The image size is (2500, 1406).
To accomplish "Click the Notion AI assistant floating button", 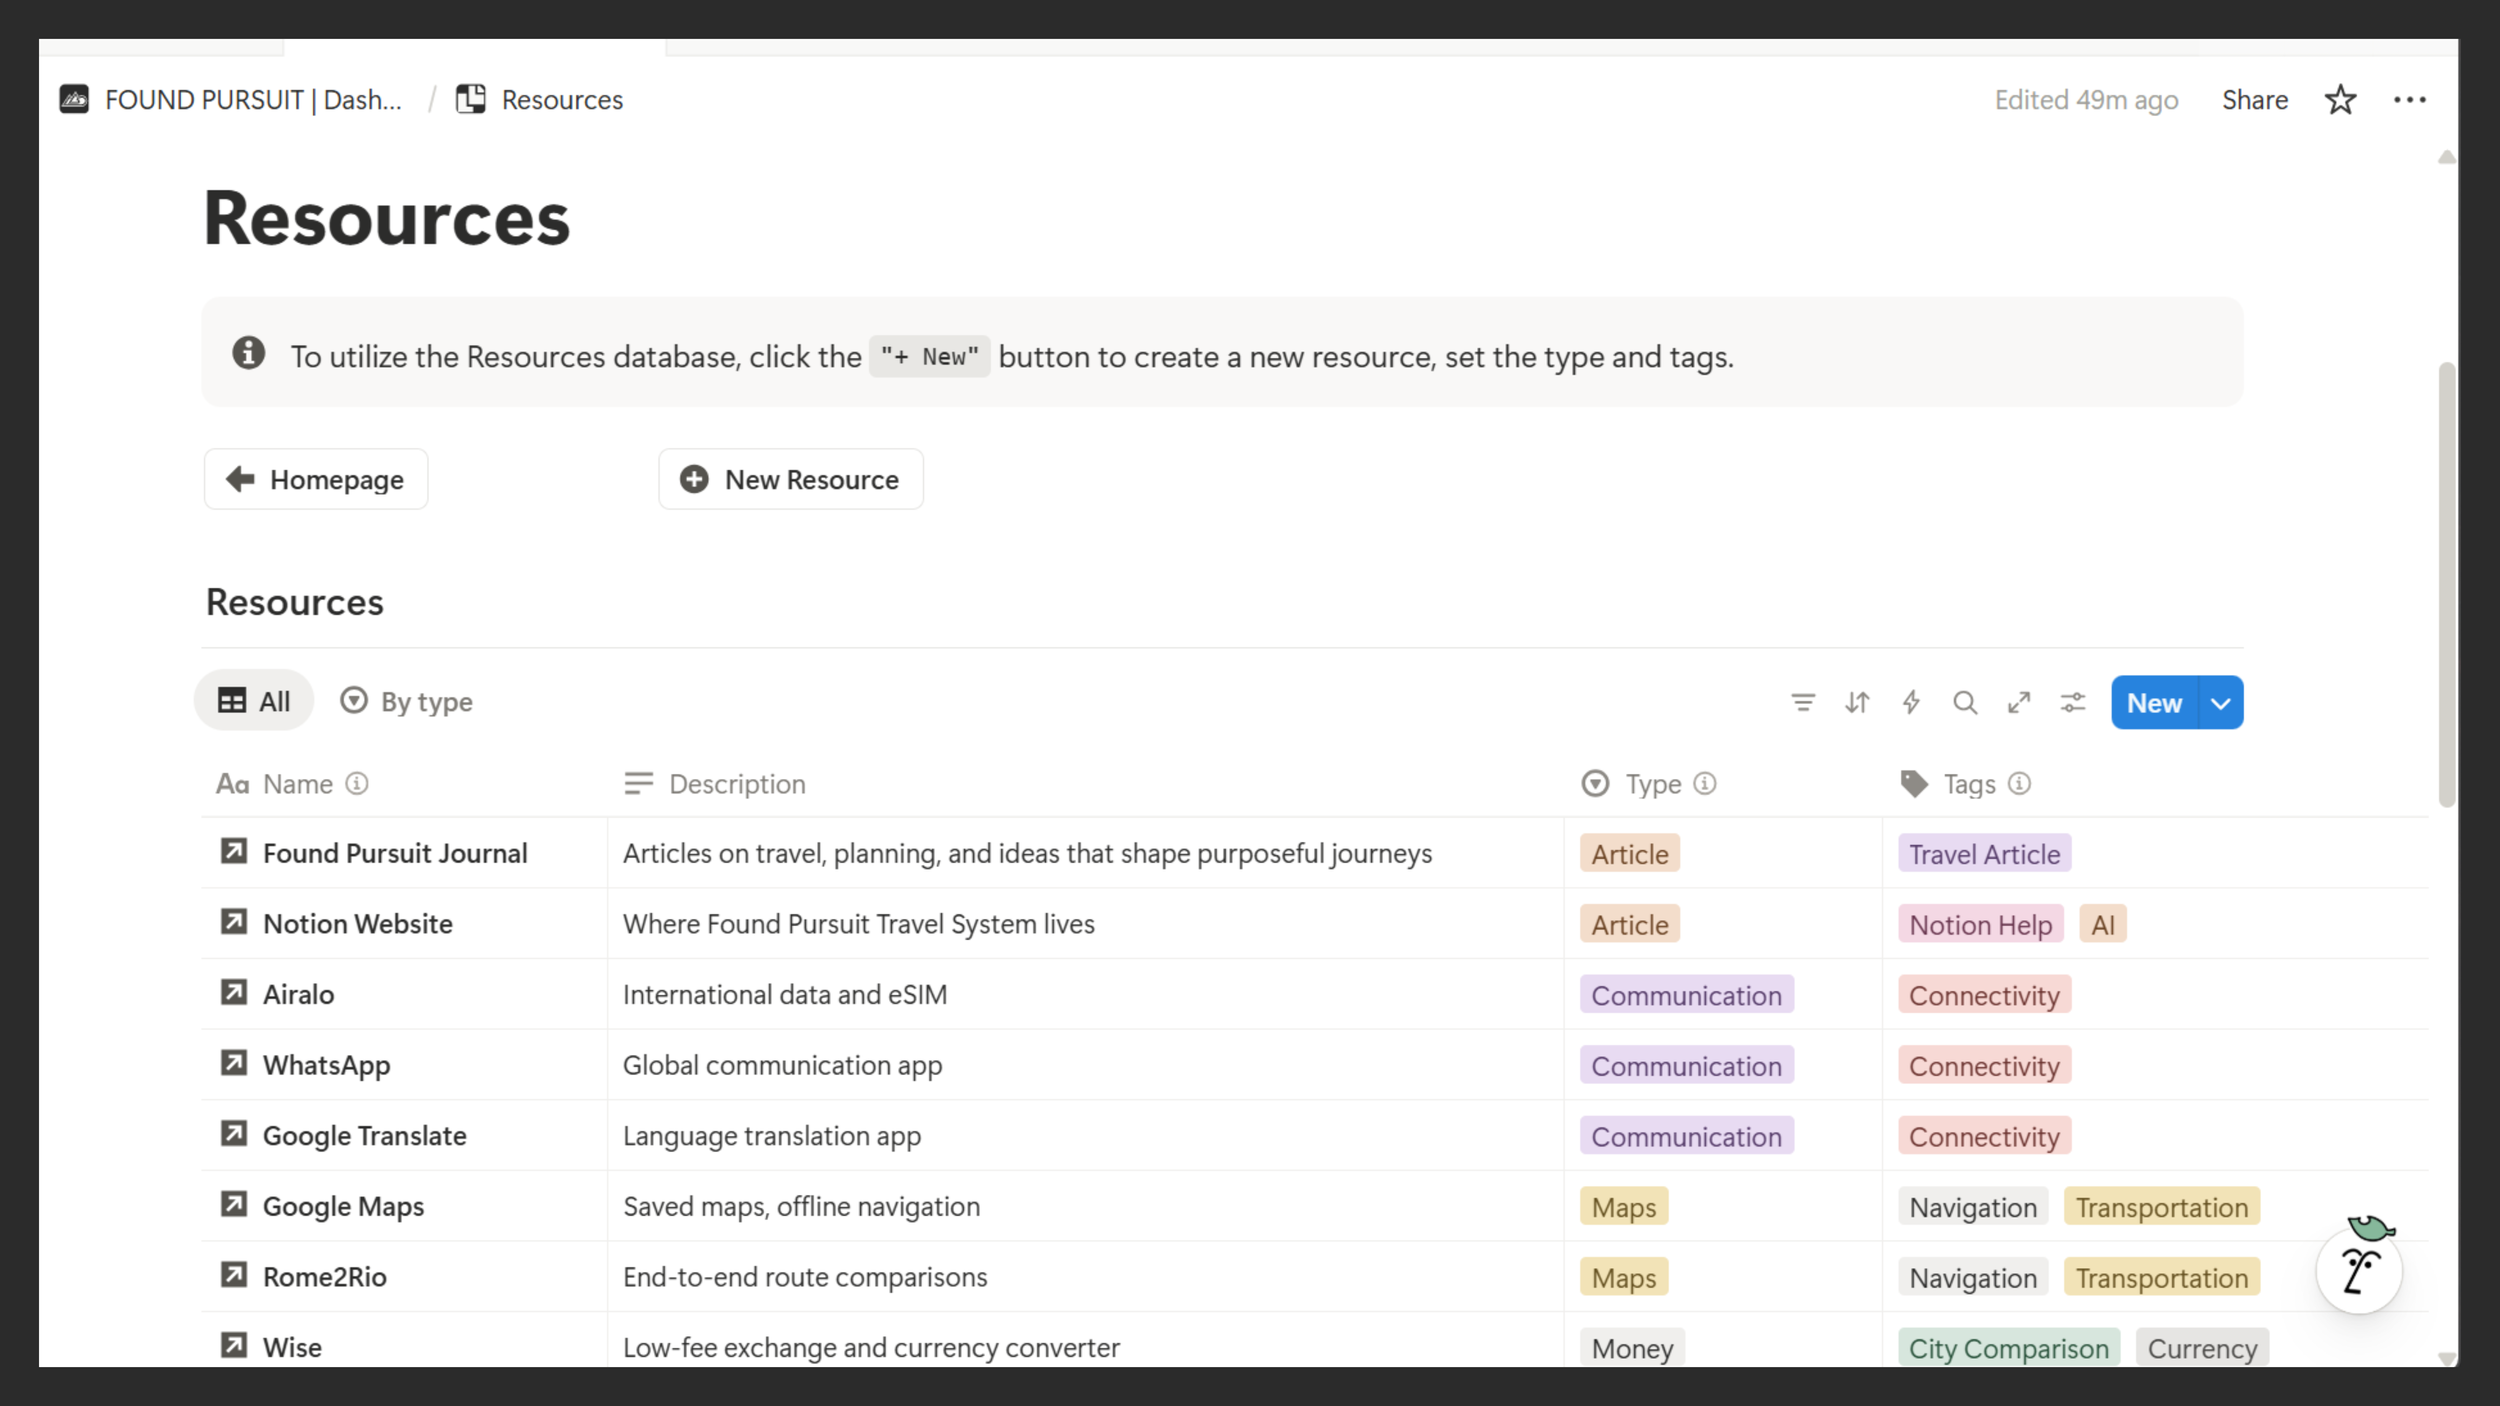I will tap(2359, 1271).
